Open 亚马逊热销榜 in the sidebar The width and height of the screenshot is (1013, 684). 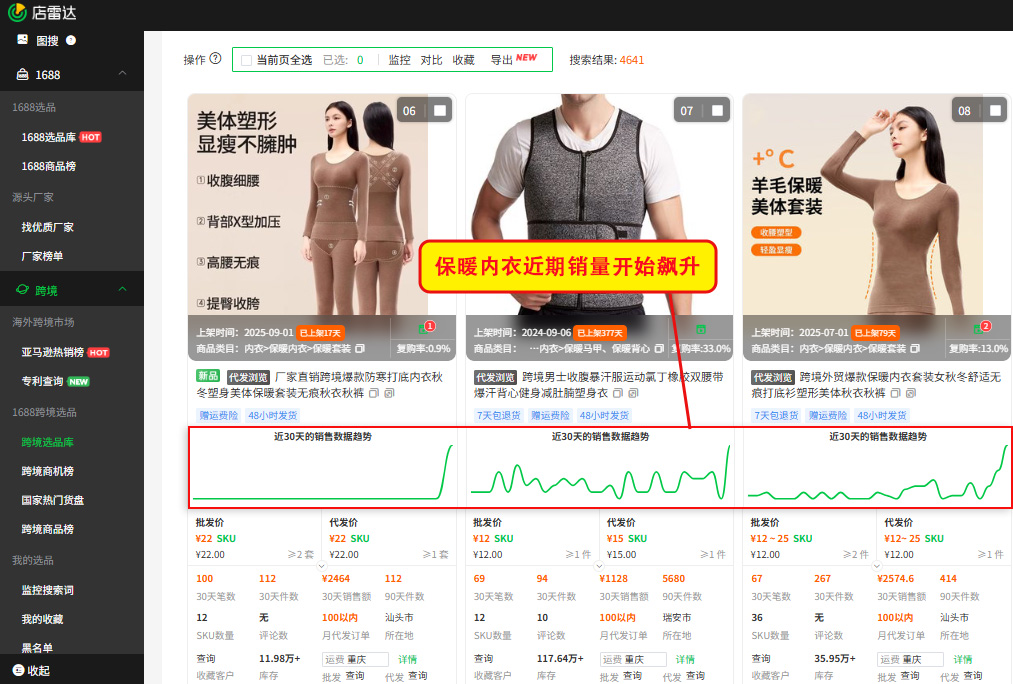(52, 352)
